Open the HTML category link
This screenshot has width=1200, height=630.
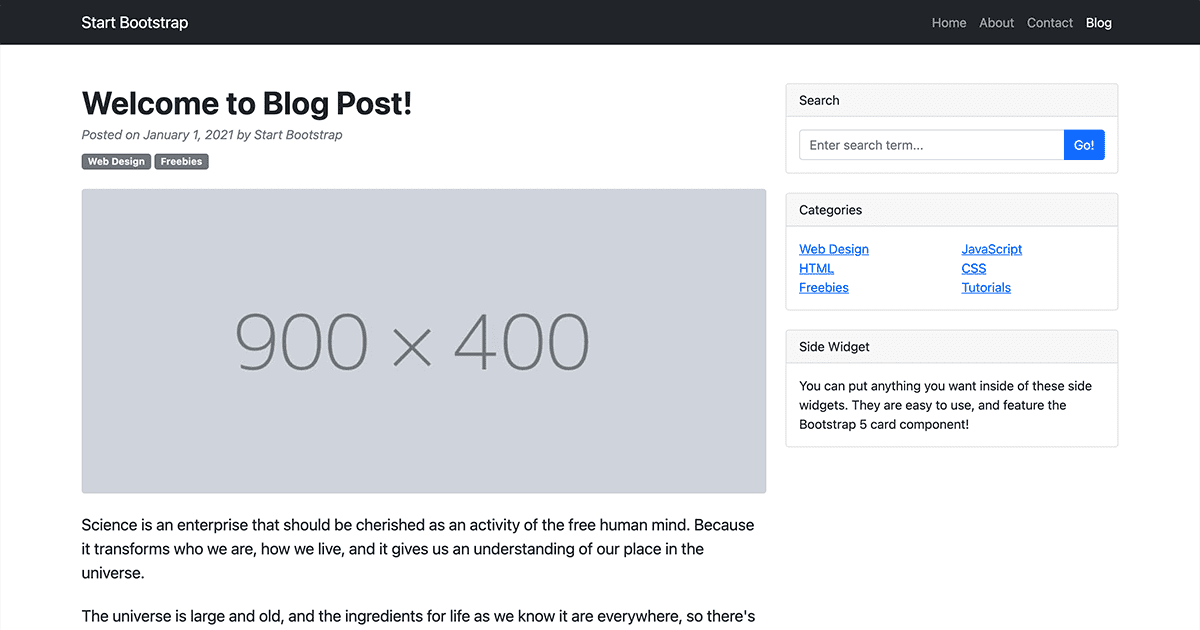coord(816,268)
